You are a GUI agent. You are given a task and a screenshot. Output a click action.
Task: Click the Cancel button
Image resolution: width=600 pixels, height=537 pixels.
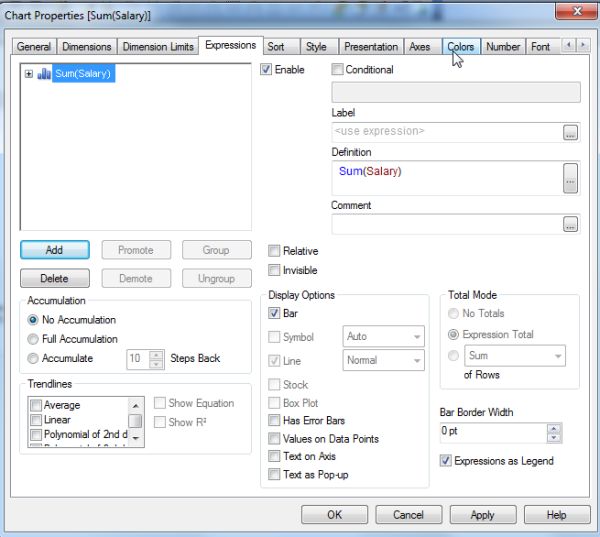tap(409, 515)
